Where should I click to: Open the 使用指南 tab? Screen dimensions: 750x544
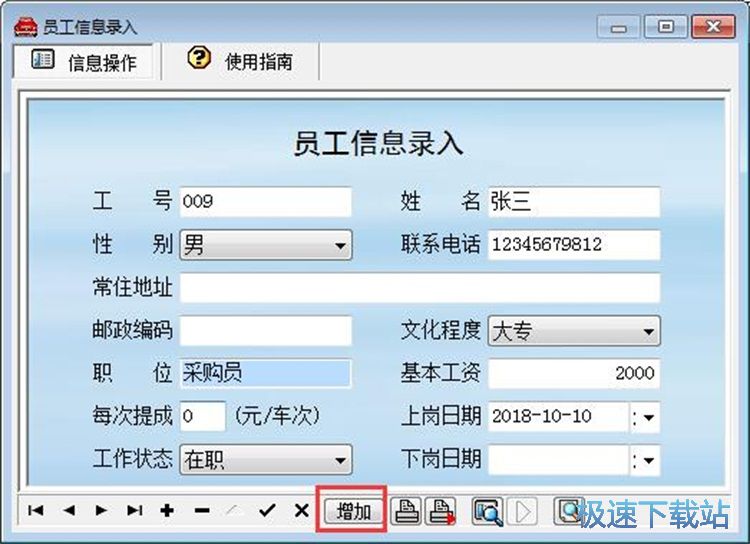point(240,60)
